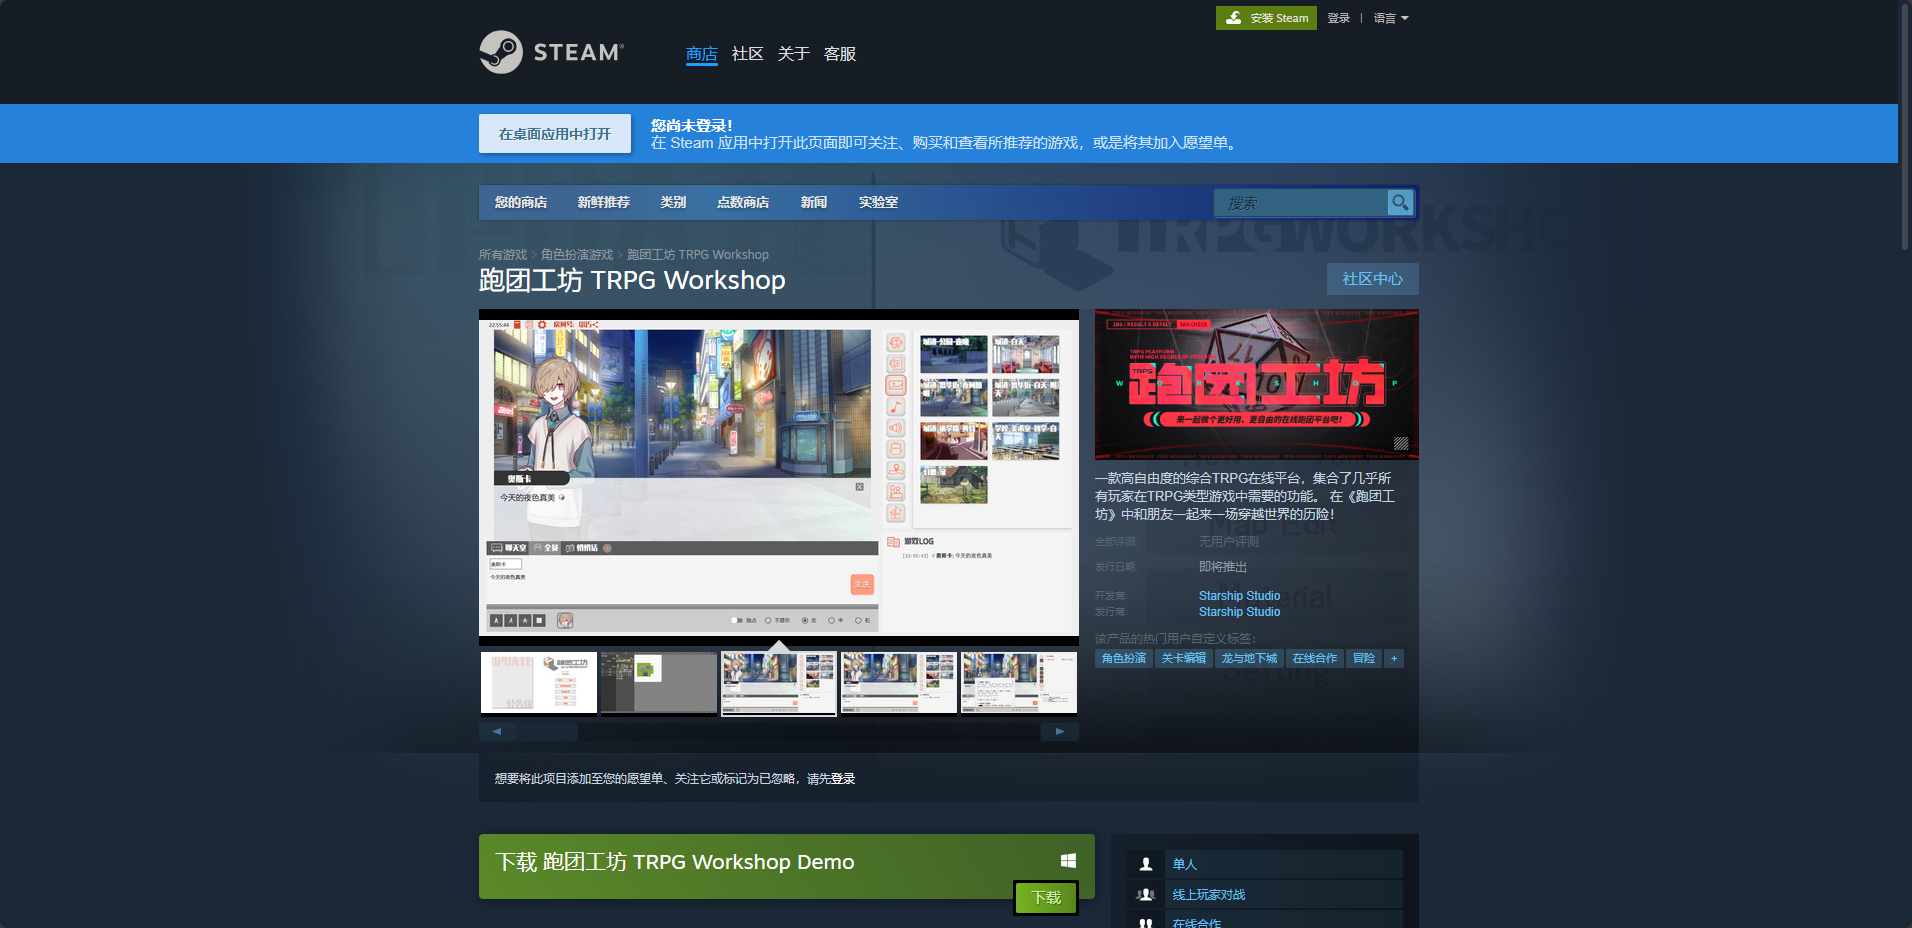
Task: Open the 语言 language dropdown
Action: (x=1391, y=18)
